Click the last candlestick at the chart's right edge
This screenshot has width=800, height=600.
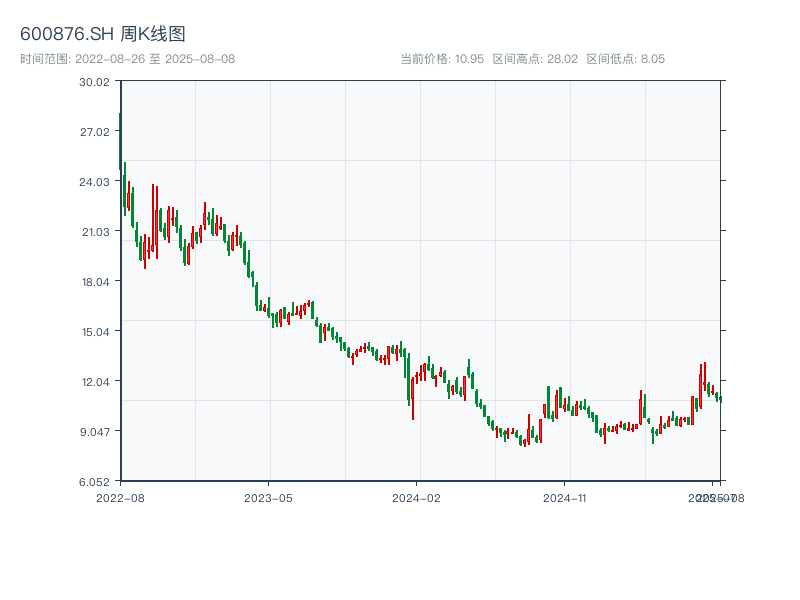tap(720, 399)
